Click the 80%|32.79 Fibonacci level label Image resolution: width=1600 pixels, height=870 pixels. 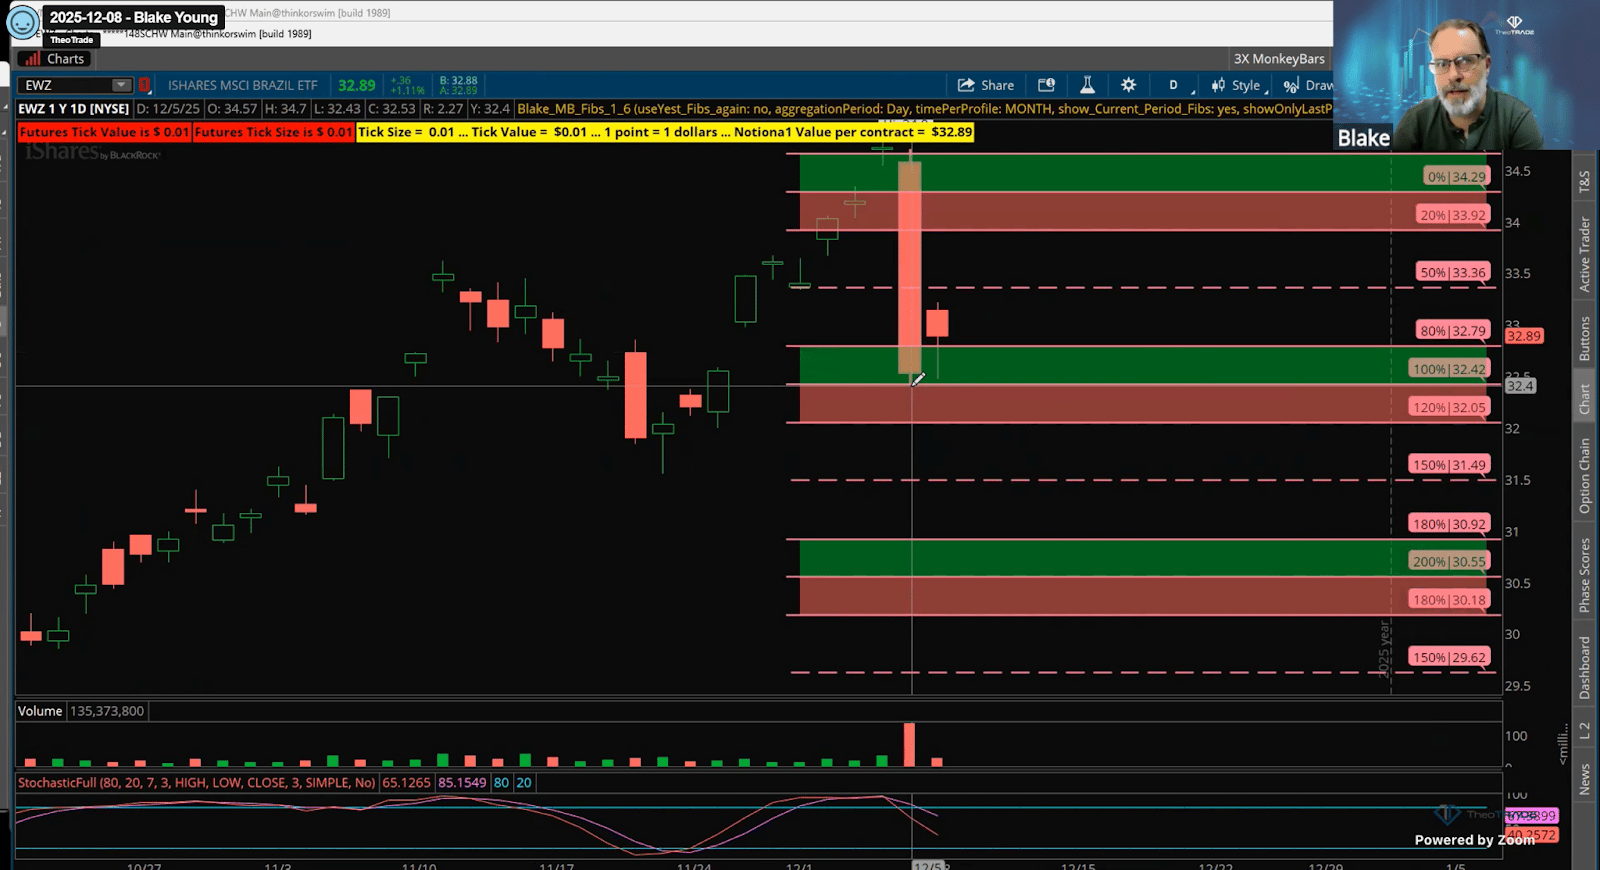(1453, 330)
